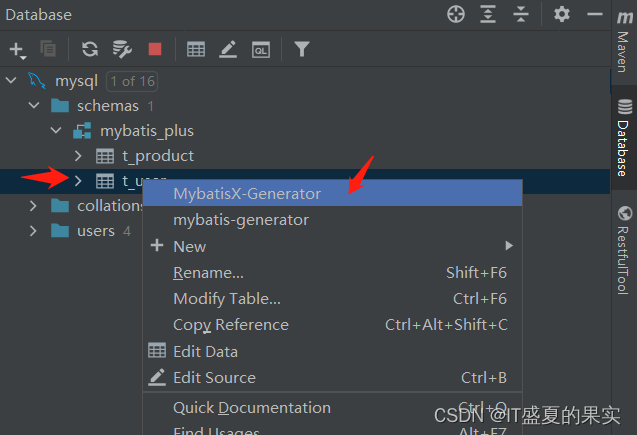Image resolution: width=637 pixels, height=435 pixels.
Task: Click the collations folder icon
Action: [60, 206]
